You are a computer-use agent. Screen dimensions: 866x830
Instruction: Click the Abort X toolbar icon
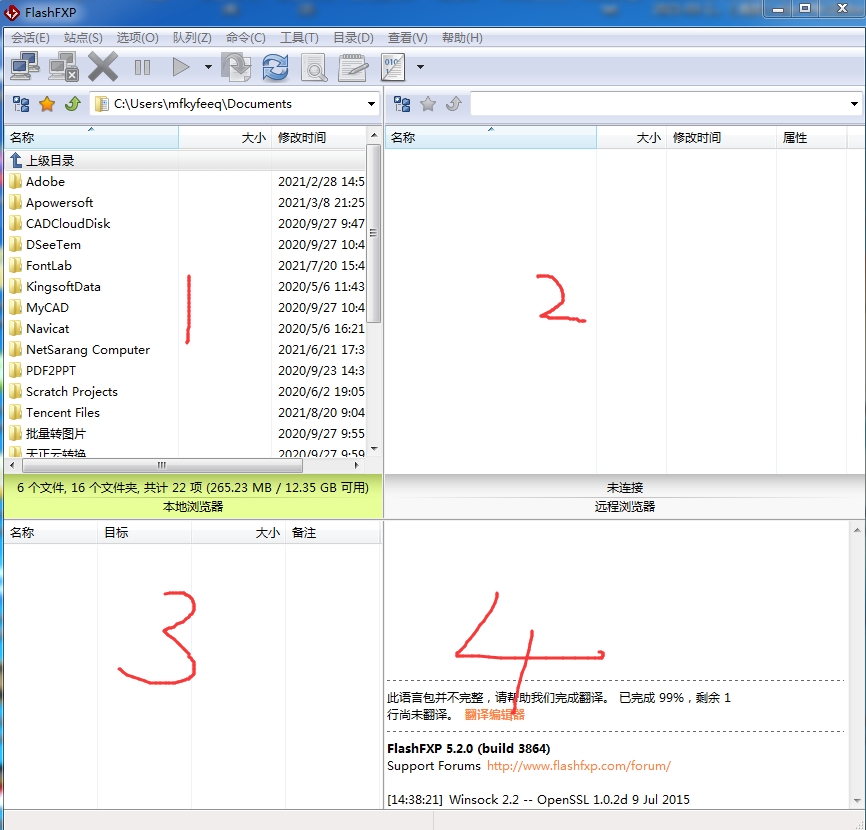coord(103,67)
